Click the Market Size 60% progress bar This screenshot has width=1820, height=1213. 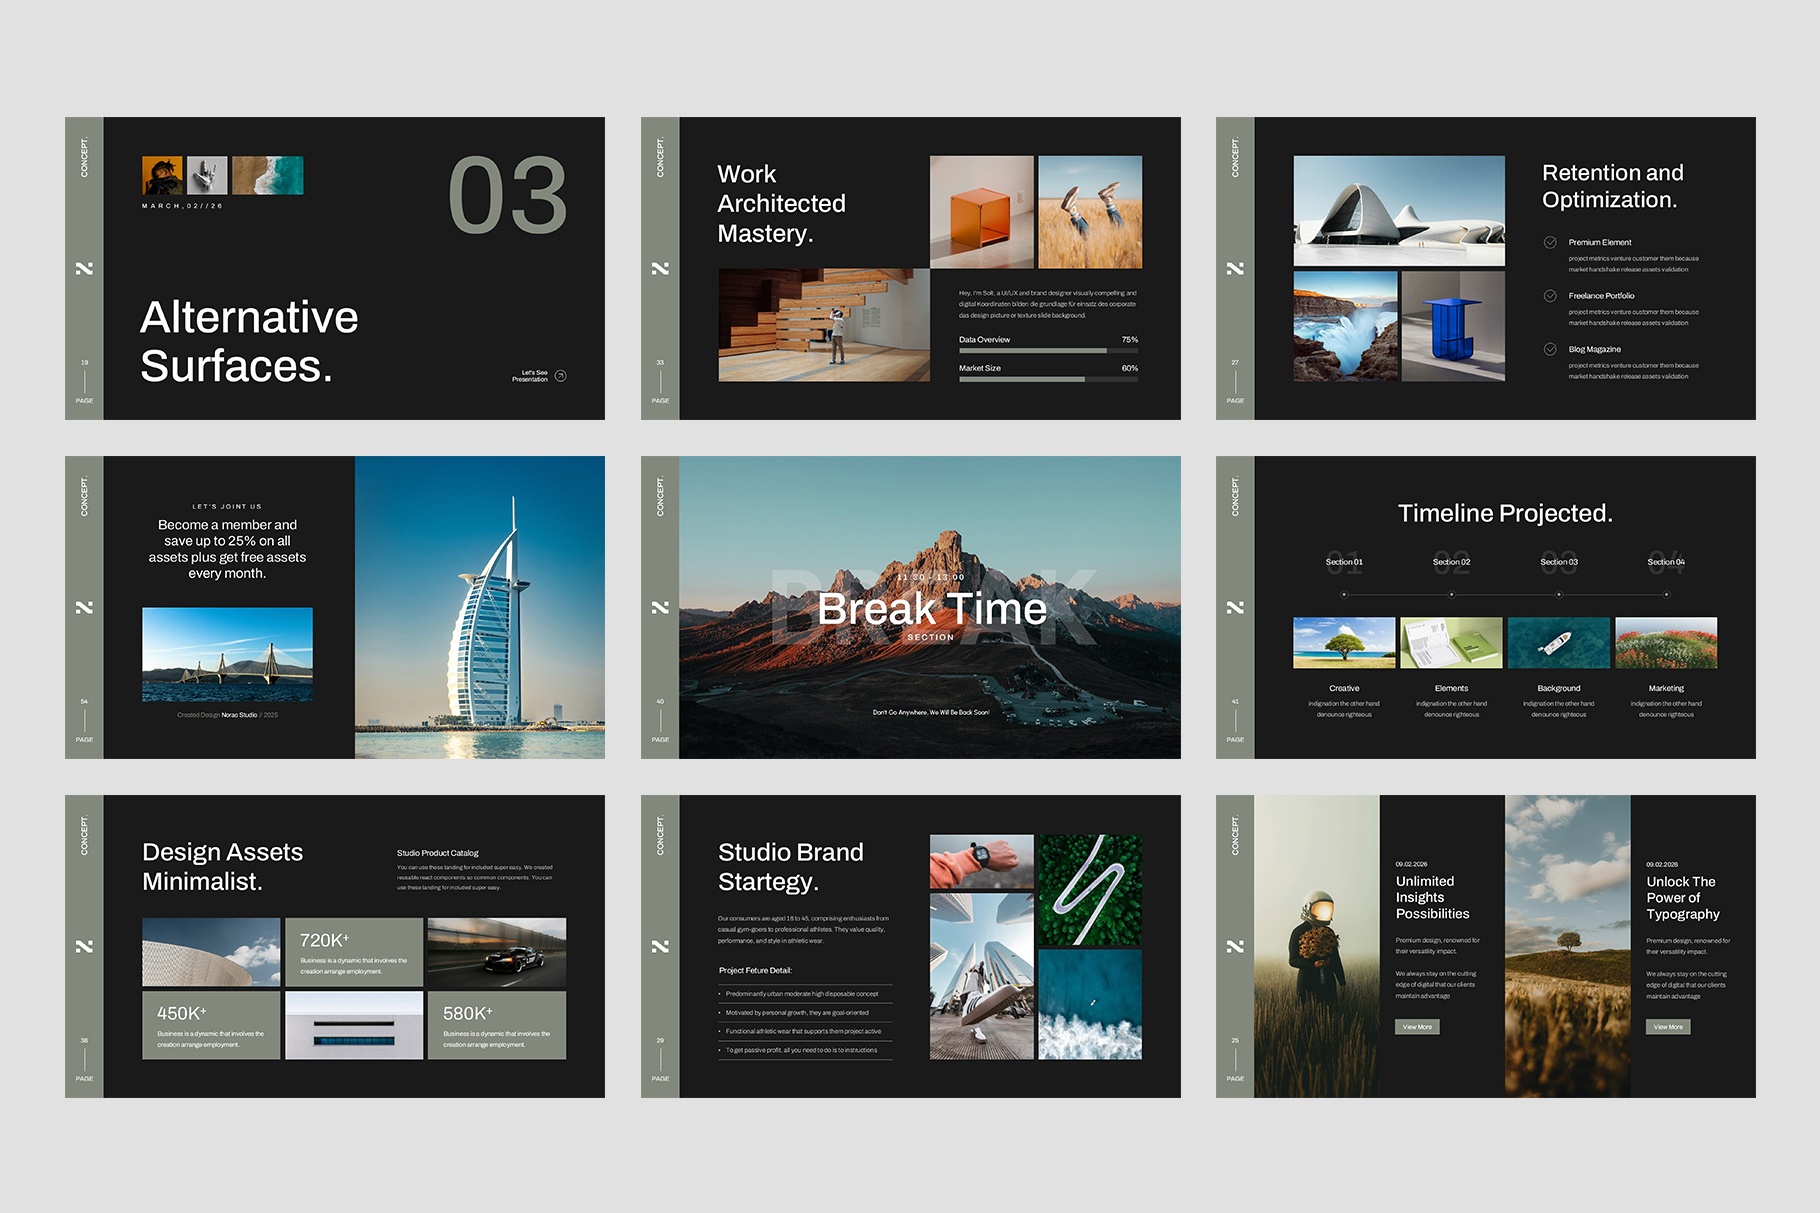(x=1048, y=379)
